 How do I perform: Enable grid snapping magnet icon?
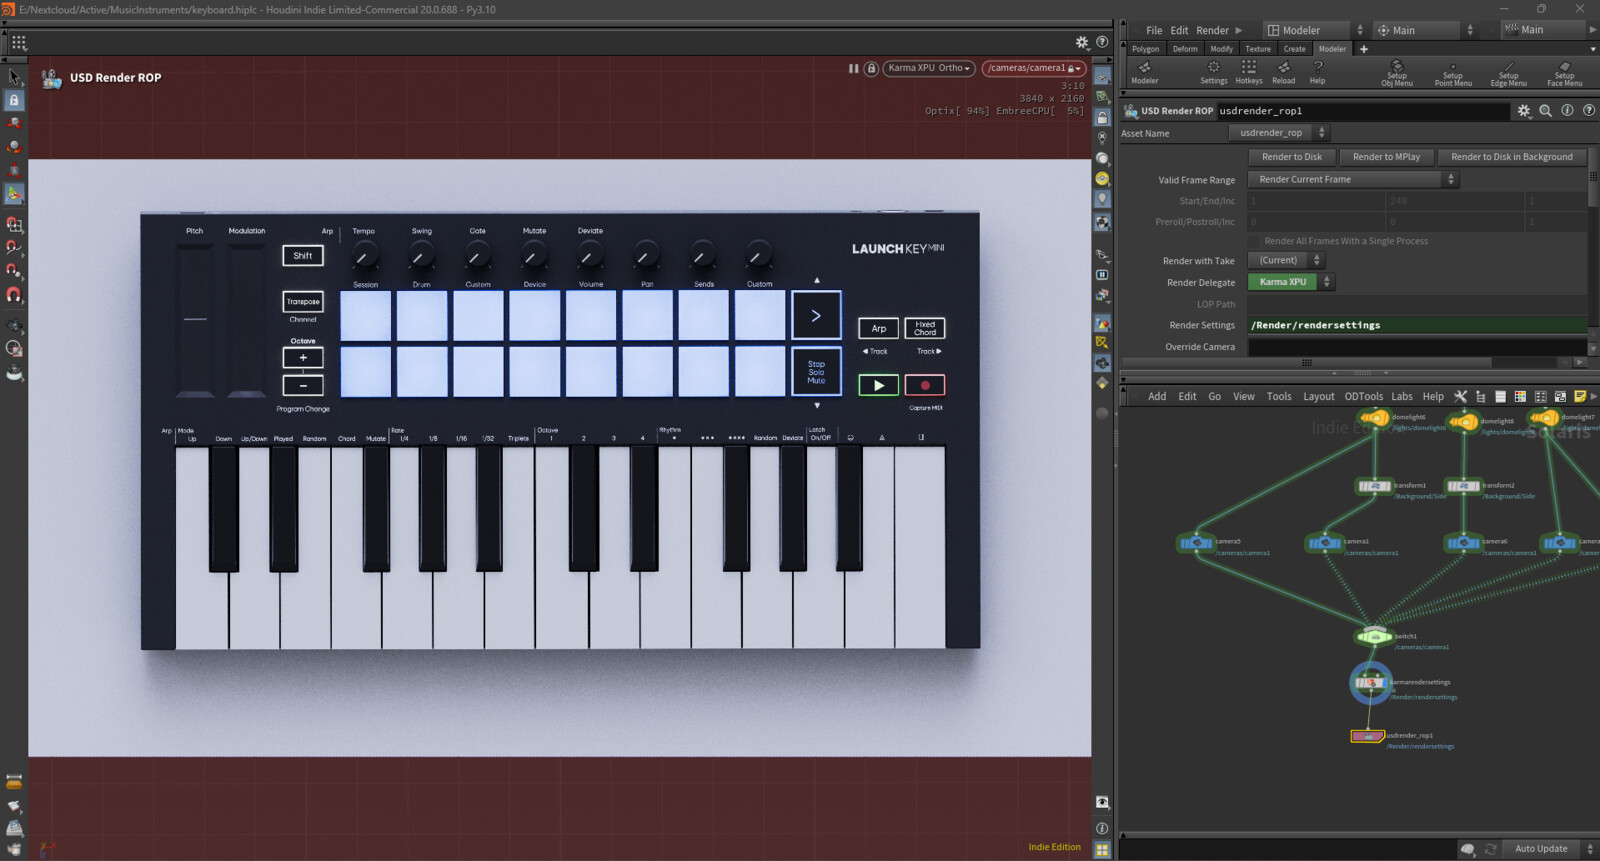tap(14, 224)
